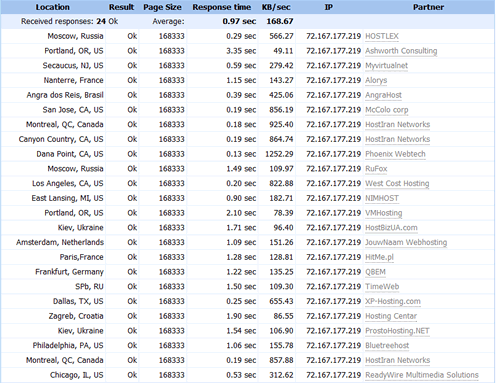Screen dimensions: 497x383
Task: Open the Ashworth Consulting partner link
Action: 401,51
